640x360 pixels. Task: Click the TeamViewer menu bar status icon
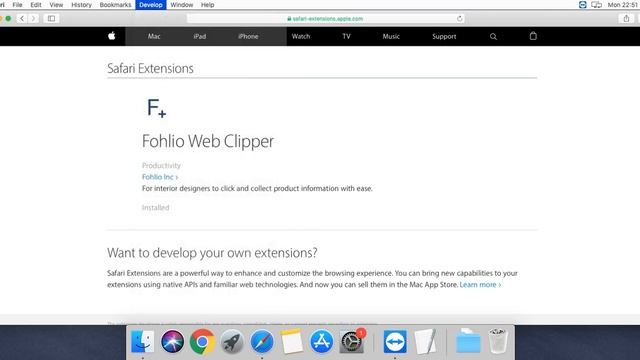click(582, 5)
